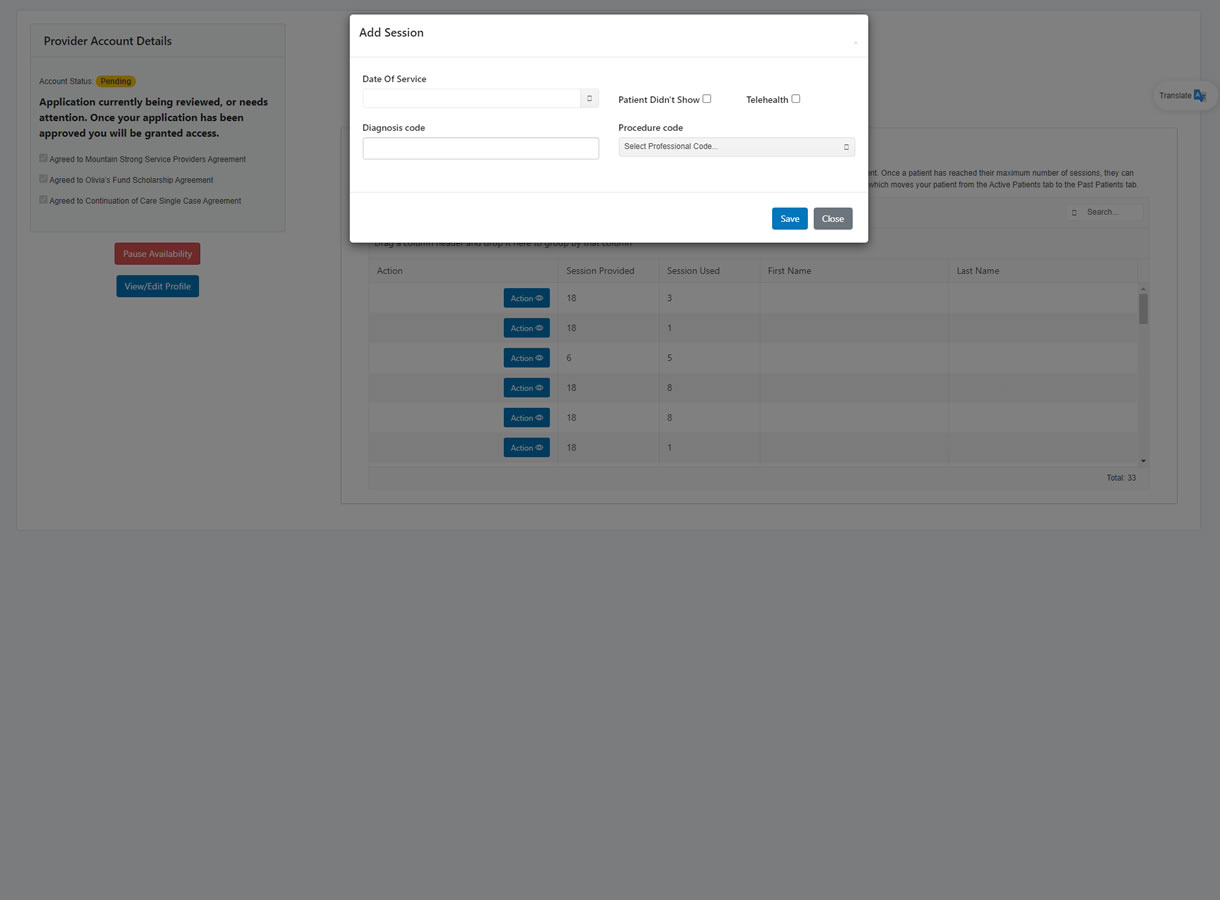The image size is (1220, 900).
Task: Enable the Telehealth checkbox
Action: coord(796,99)
